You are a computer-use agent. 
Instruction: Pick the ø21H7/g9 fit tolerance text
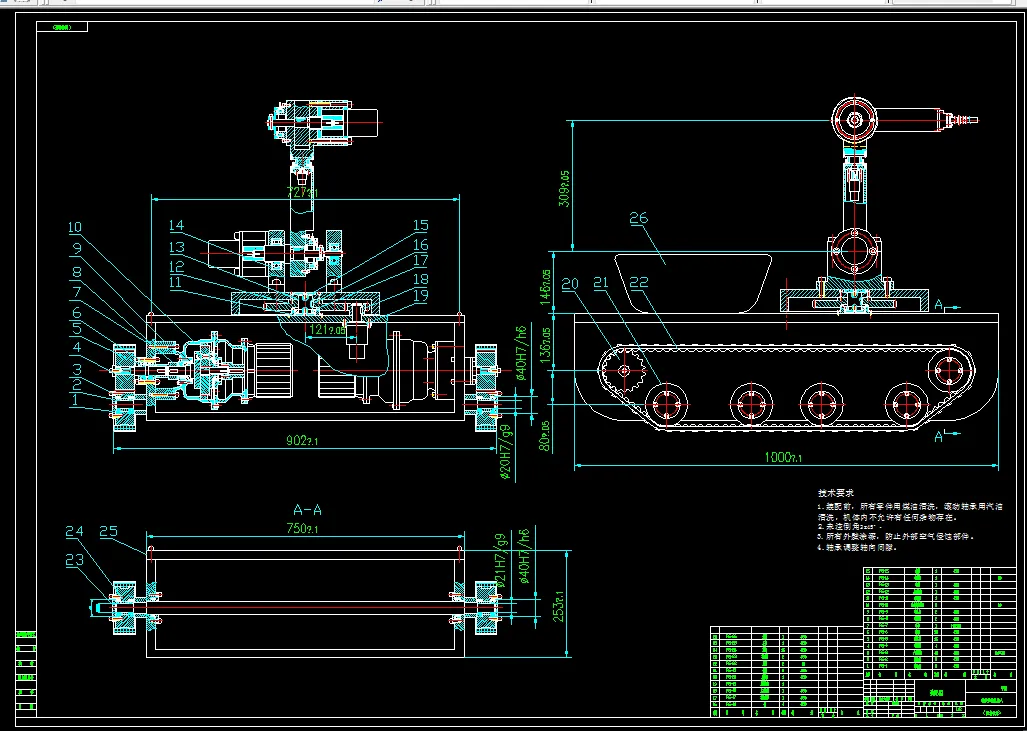[x=502, y=561]
